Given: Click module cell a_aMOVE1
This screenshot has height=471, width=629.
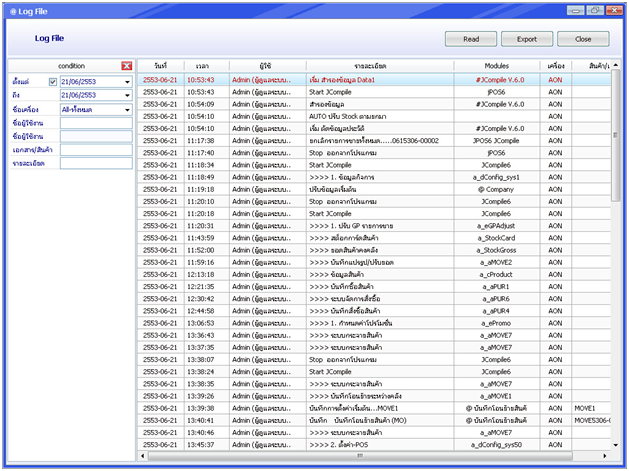Looking at the screenshot, I should coord(497,396).
